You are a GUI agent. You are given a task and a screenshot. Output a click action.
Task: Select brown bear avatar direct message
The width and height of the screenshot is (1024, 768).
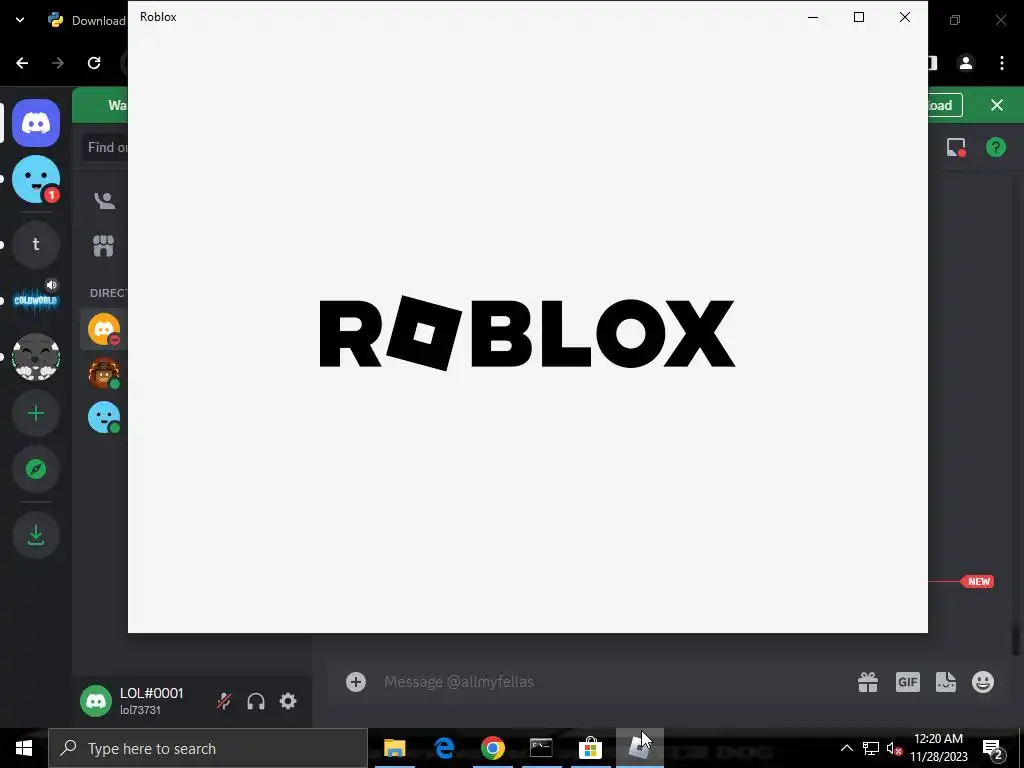point(104,373)
